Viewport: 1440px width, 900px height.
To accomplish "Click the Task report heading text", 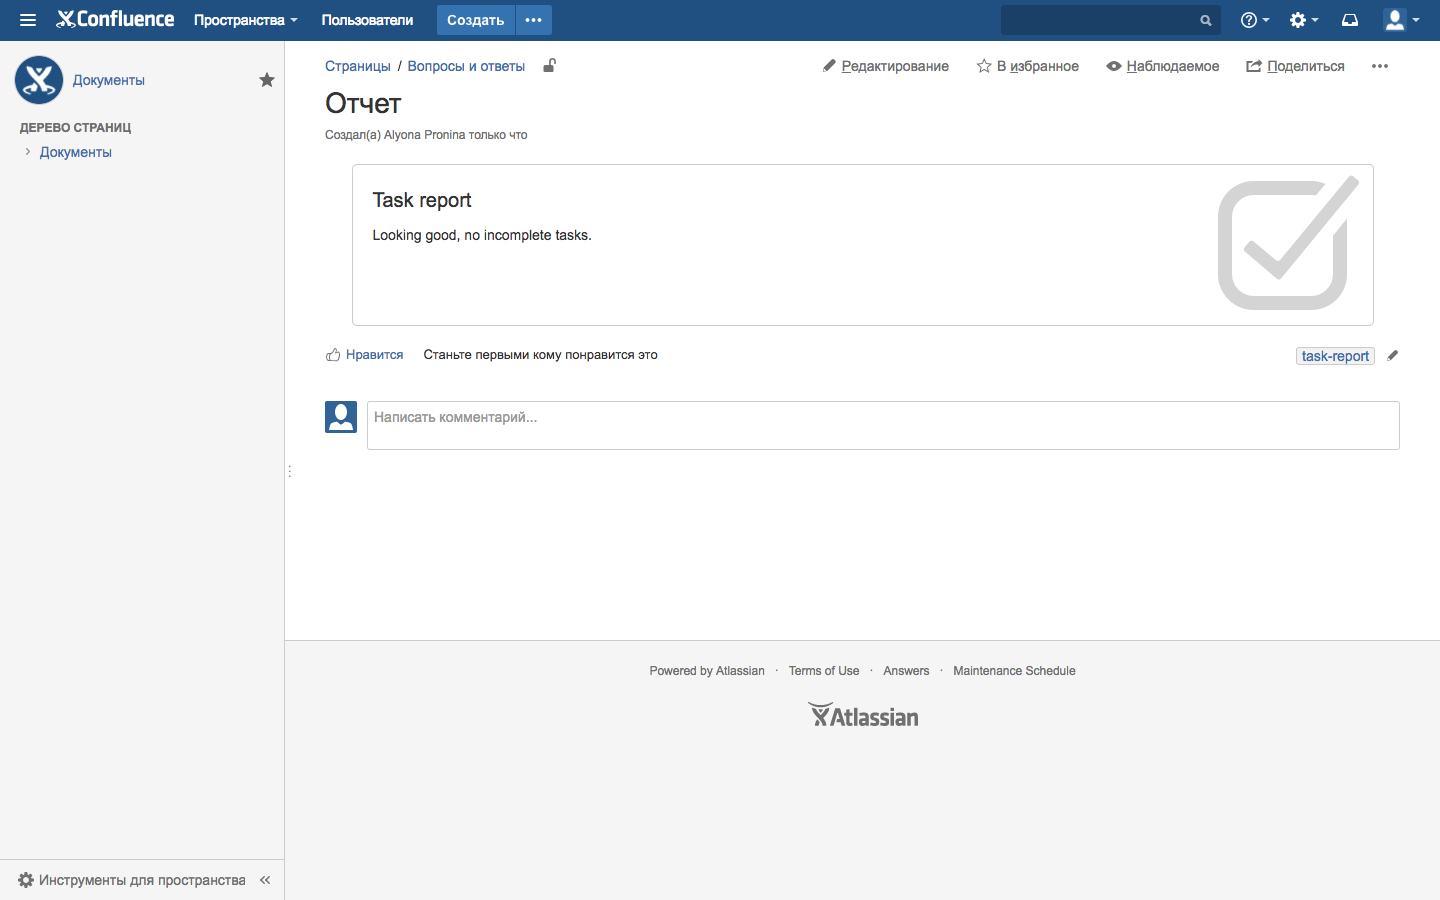I will [422, 200].
